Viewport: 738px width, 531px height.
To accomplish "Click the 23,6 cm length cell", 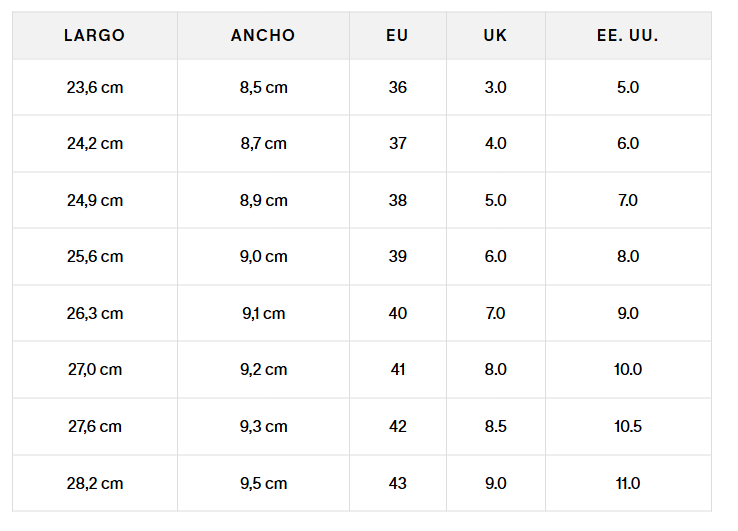I will pos(95,87).
